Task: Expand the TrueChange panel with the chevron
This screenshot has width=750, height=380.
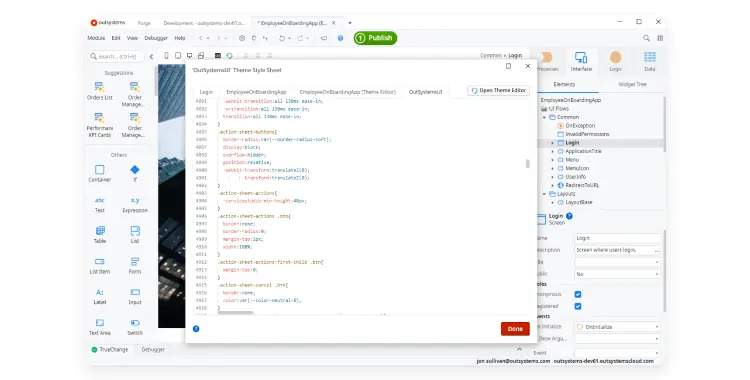Action: (519, 350)
